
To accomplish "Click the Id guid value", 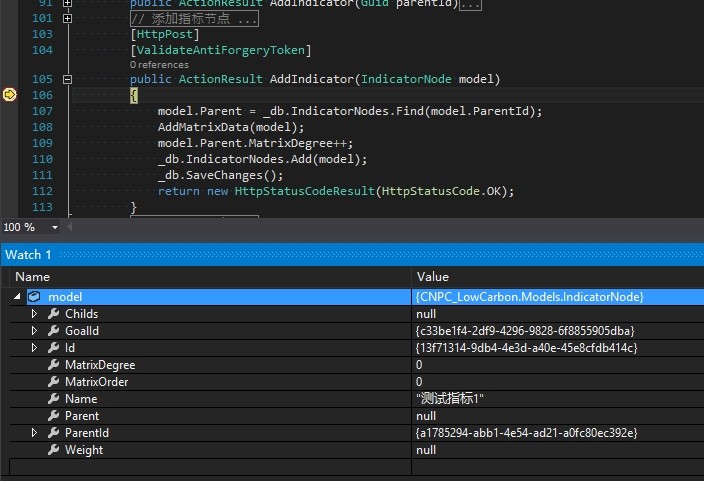I will coord(527,348).
